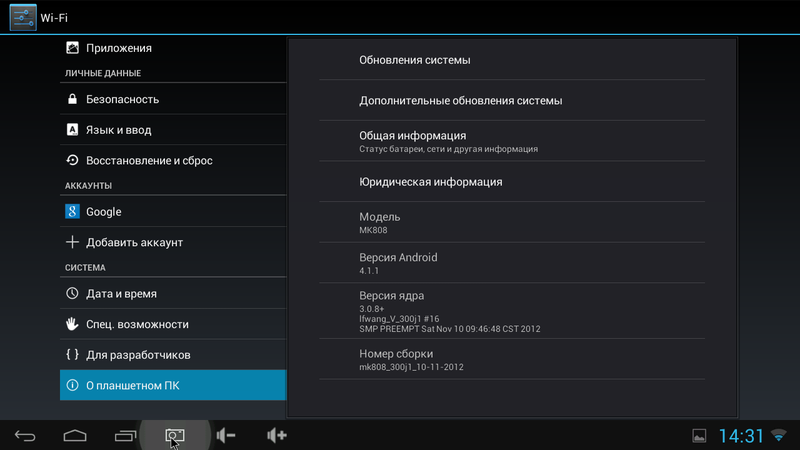The width and height of the screenshot is (800, 450).
Task: Select the Google account entry
Action: (x=173, y=211)
